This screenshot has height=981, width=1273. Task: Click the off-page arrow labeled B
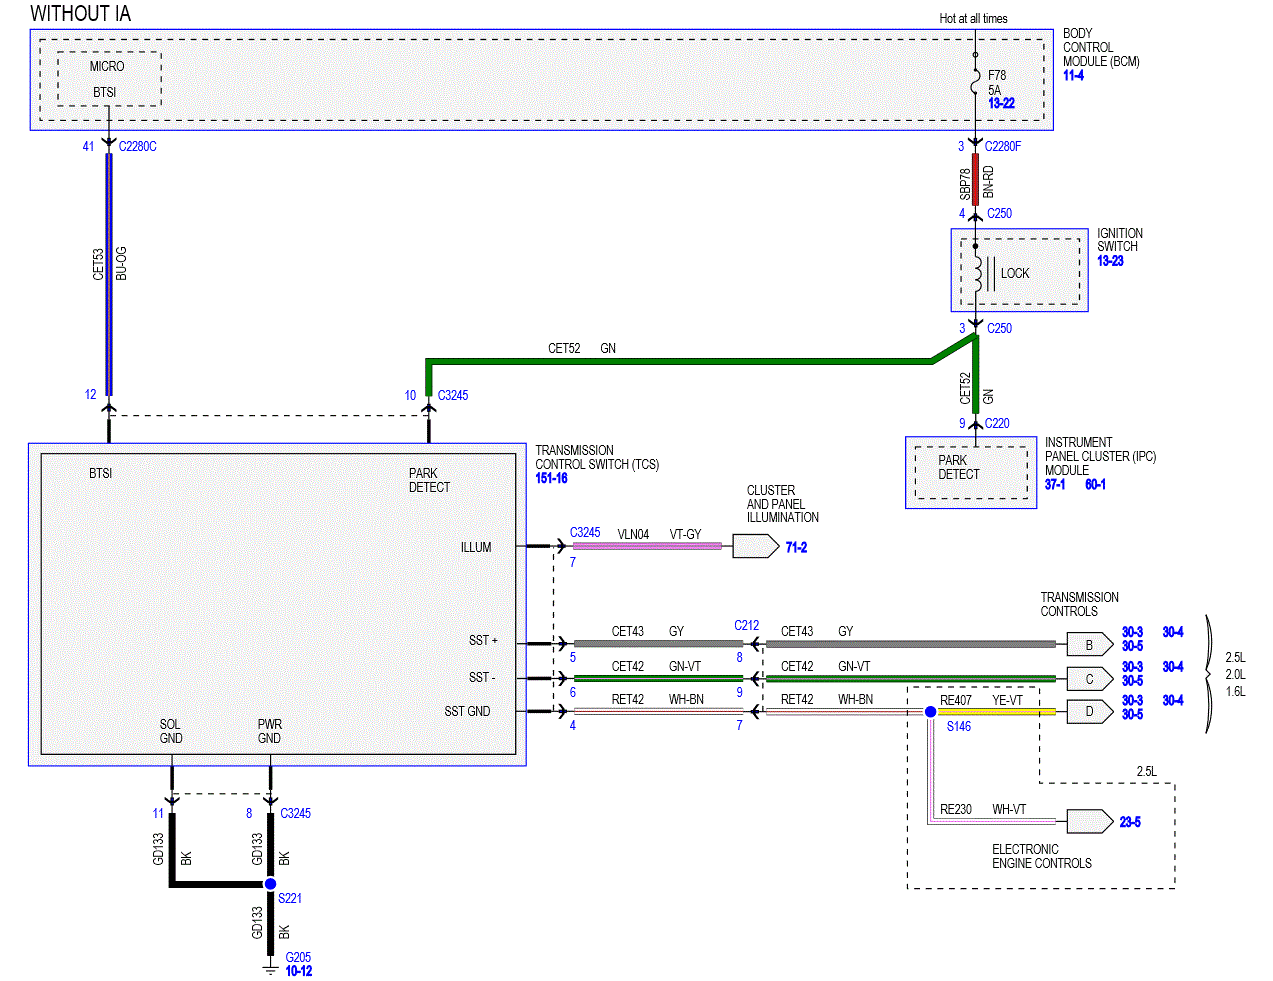coord(1090,645)
